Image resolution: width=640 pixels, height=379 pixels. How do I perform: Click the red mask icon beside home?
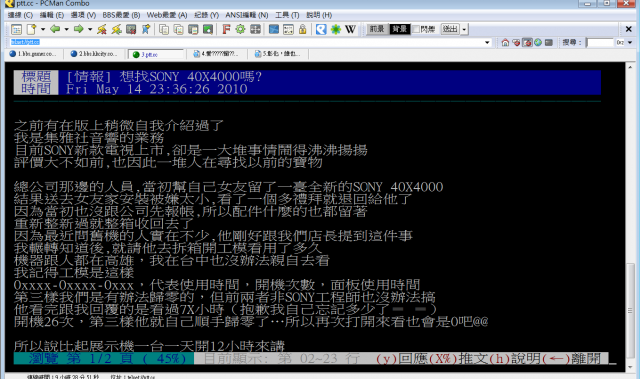pos(516,42)
